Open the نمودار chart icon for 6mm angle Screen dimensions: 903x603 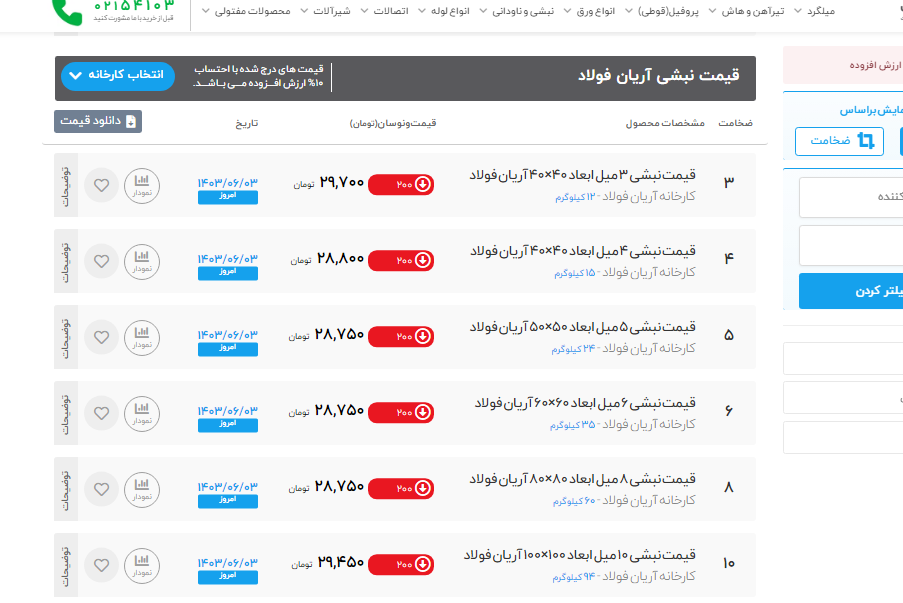click(141, 412)
